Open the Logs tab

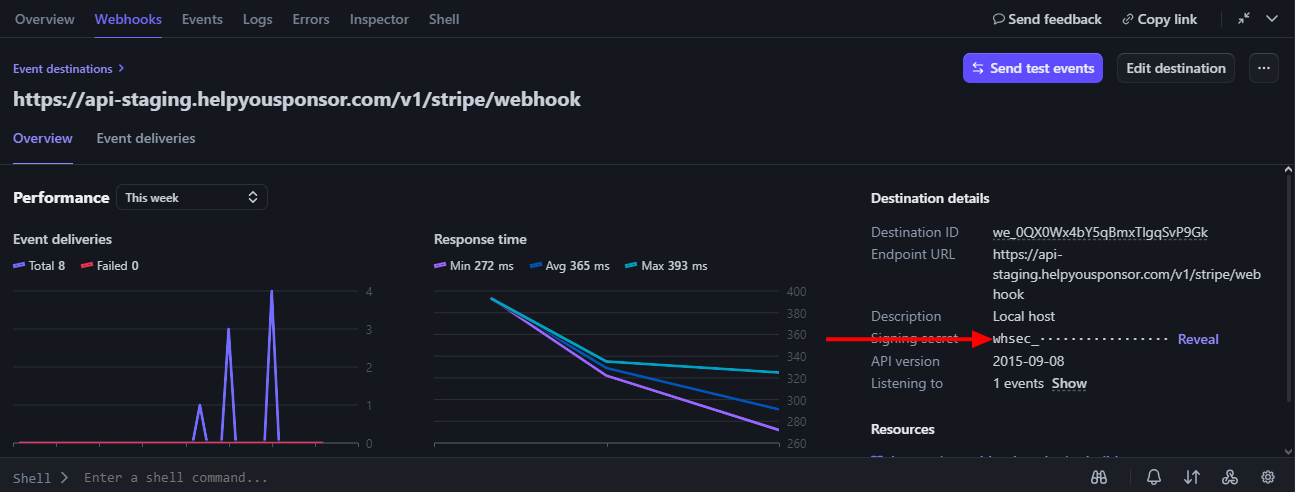pyautogui.click(x=257, y=19)
